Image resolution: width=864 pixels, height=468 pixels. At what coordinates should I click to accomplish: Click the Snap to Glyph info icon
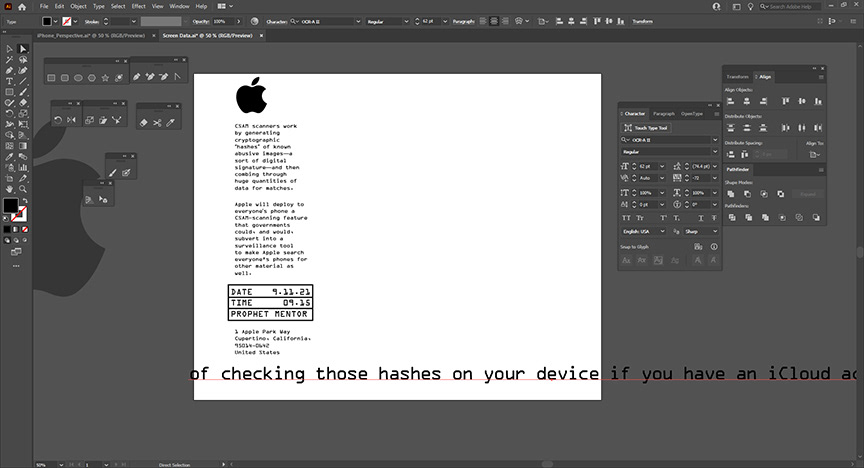714,246
